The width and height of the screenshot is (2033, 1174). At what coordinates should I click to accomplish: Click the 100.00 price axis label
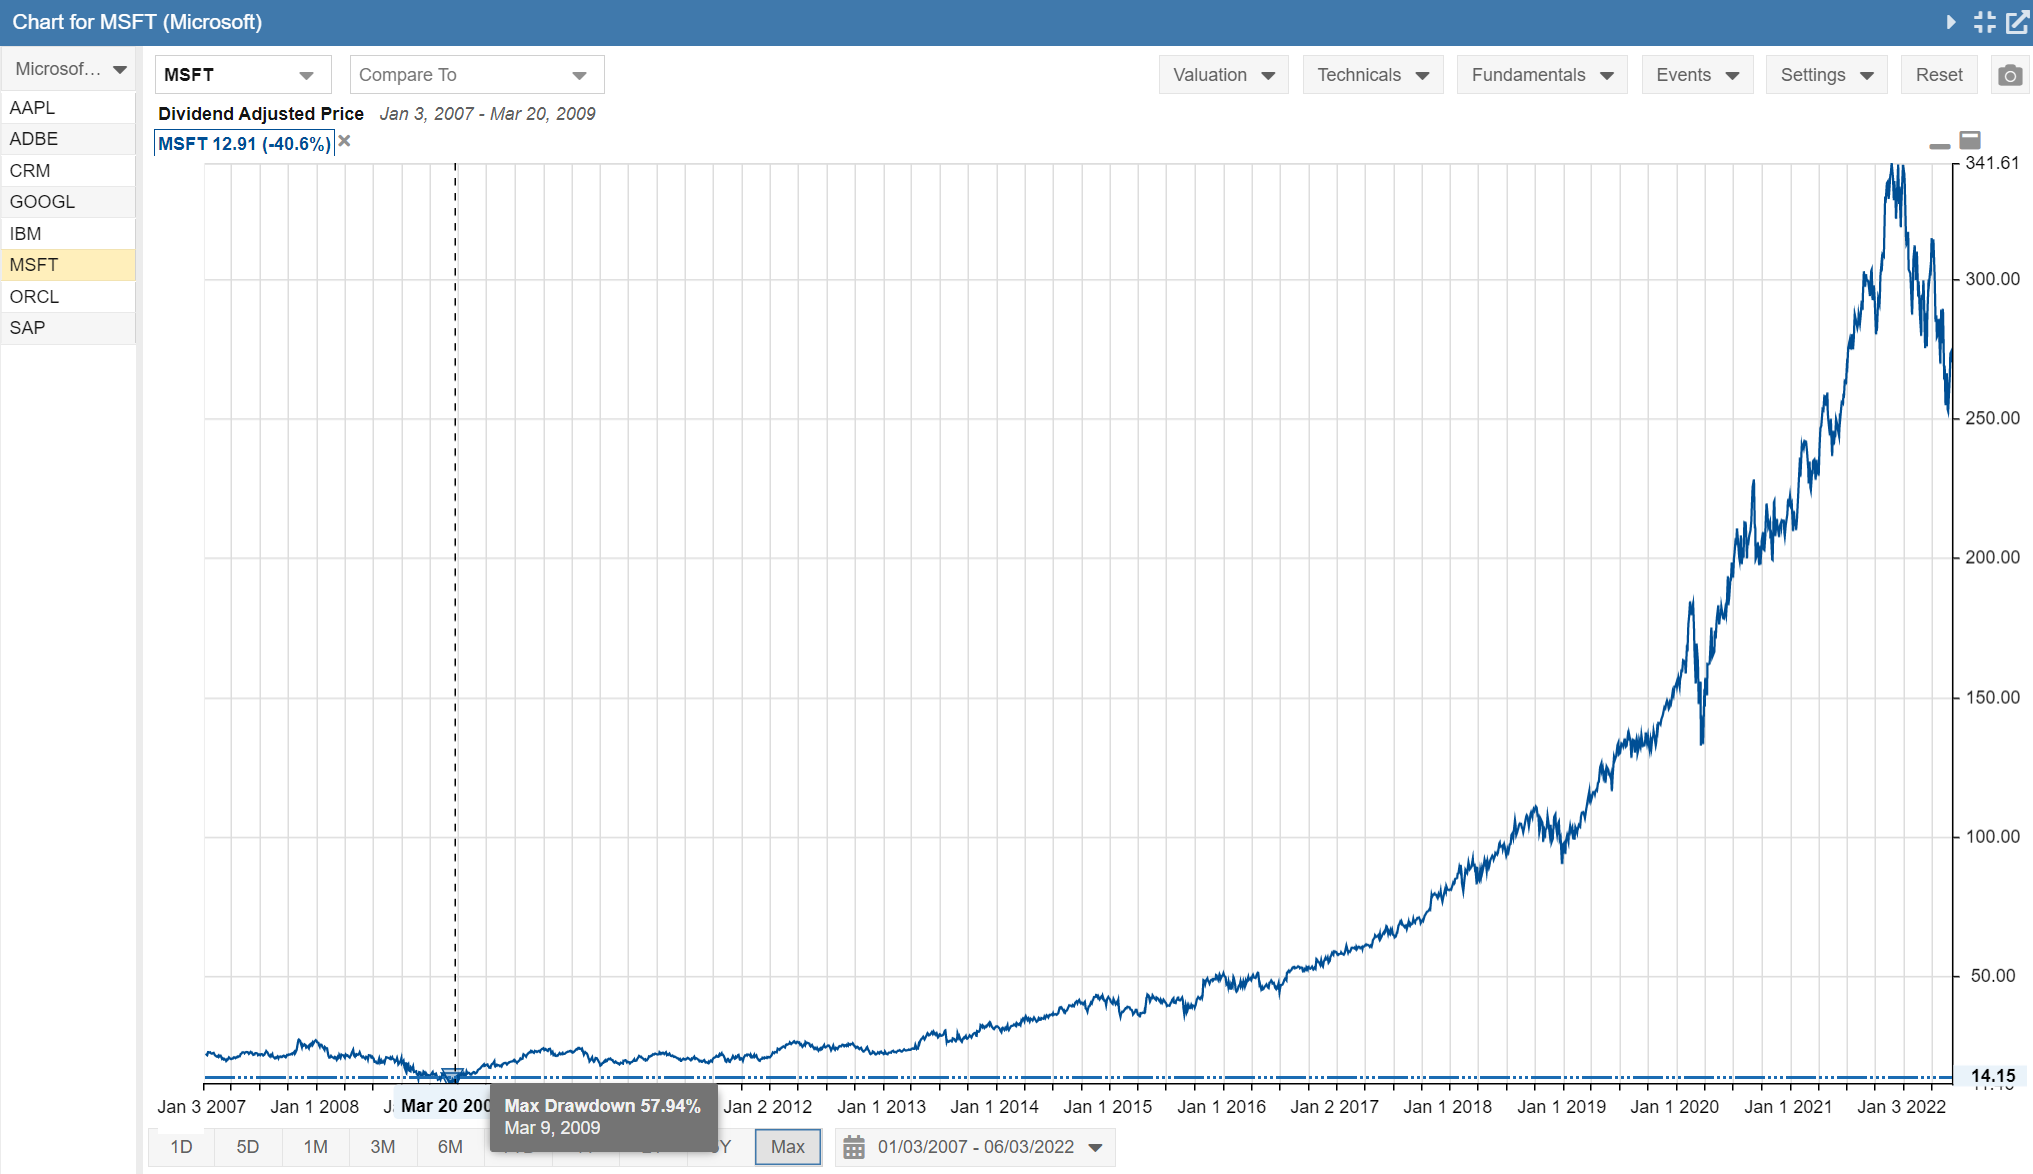[x=1992, y=836]
